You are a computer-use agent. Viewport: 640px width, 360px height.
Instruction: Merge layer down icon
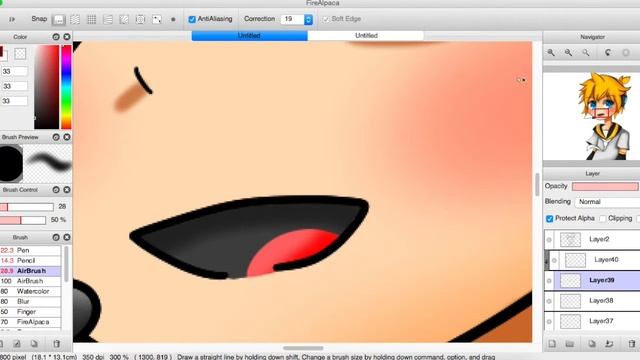609,344
